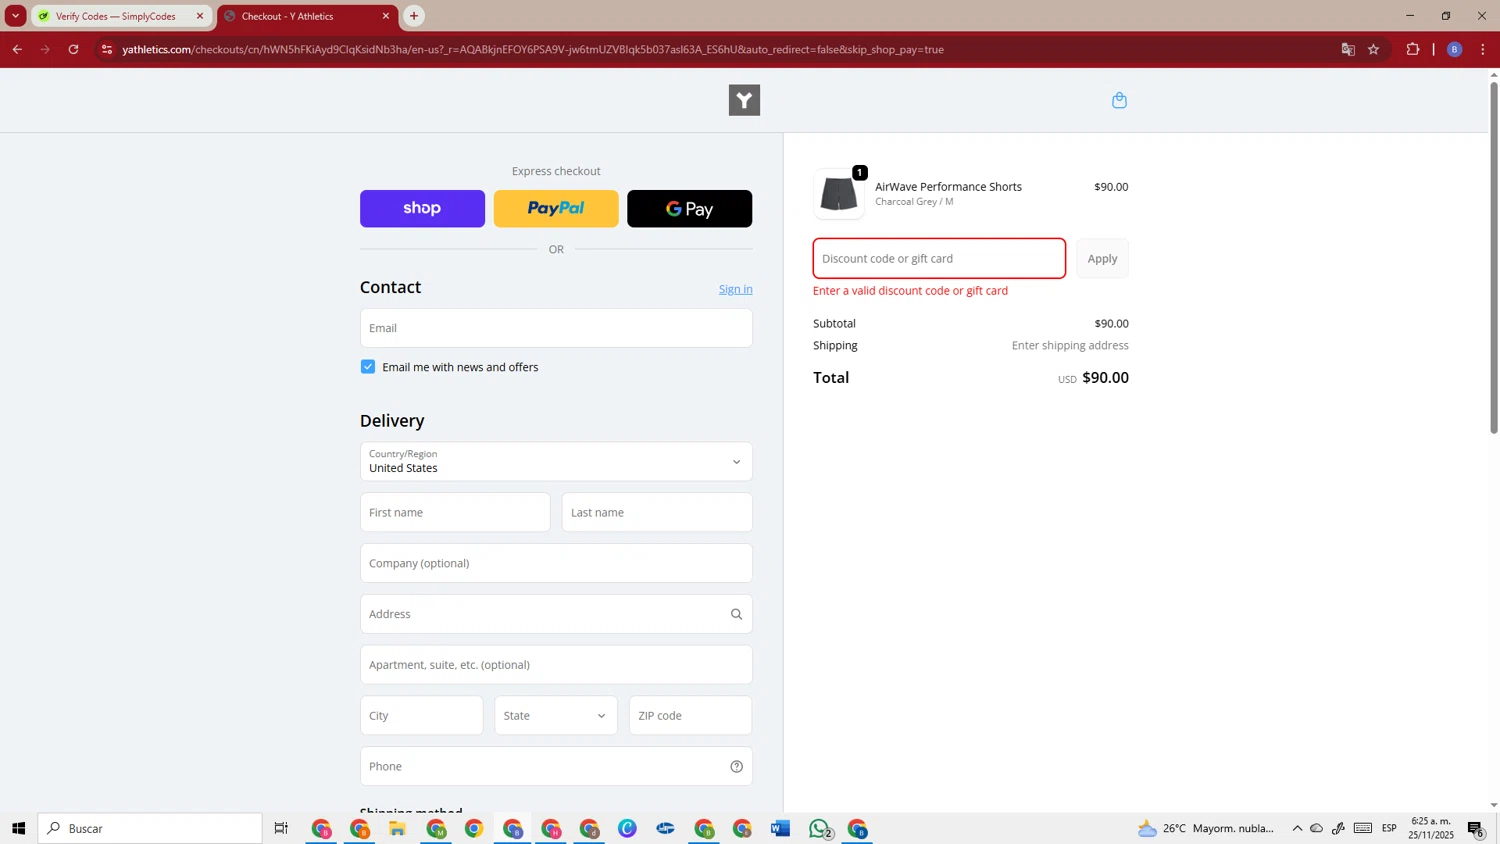Click the phone field help question icon
The image size is (1500, 844).
[736, 766]
